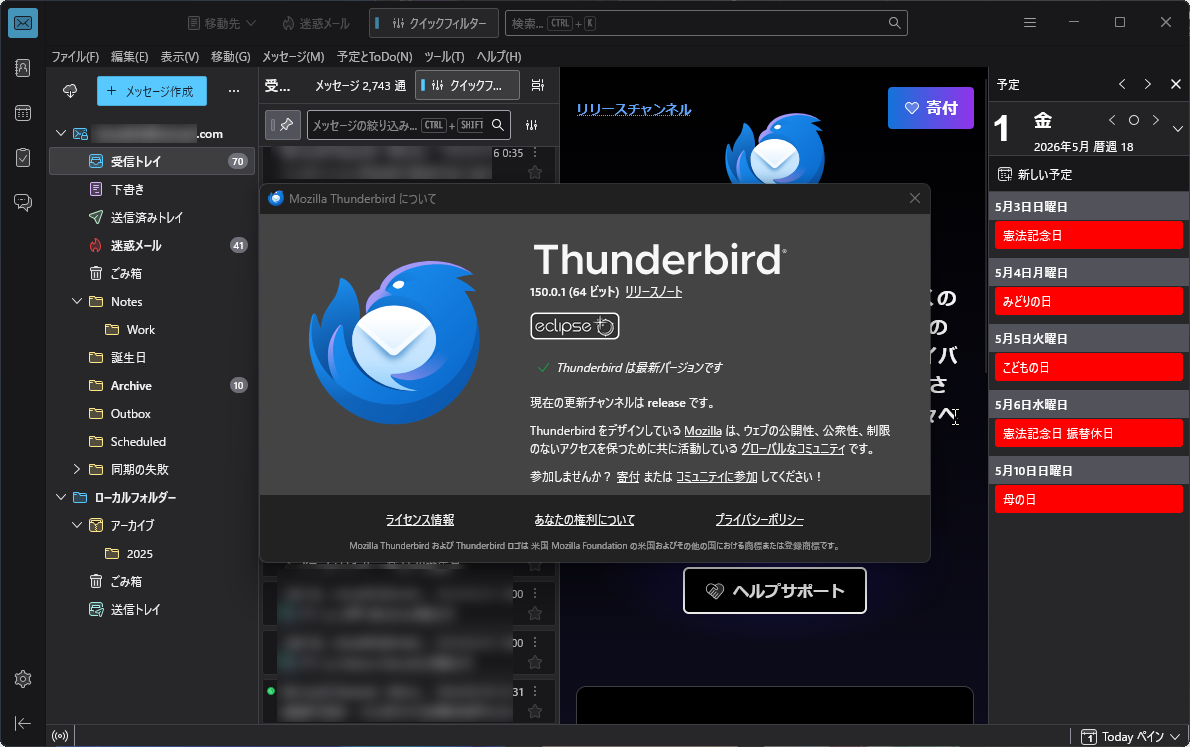Expand the mini-day dropdown chevron
1190x747 pixels.
(1177, 129)
